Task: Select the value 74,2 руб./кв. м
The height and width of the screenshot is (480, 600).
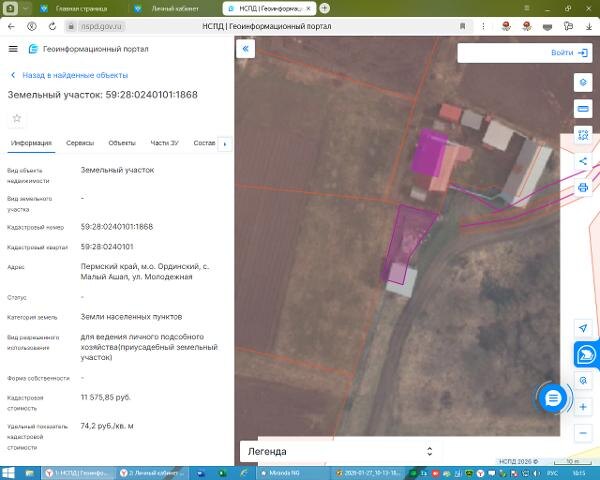Action: click(x=107, y=426)
